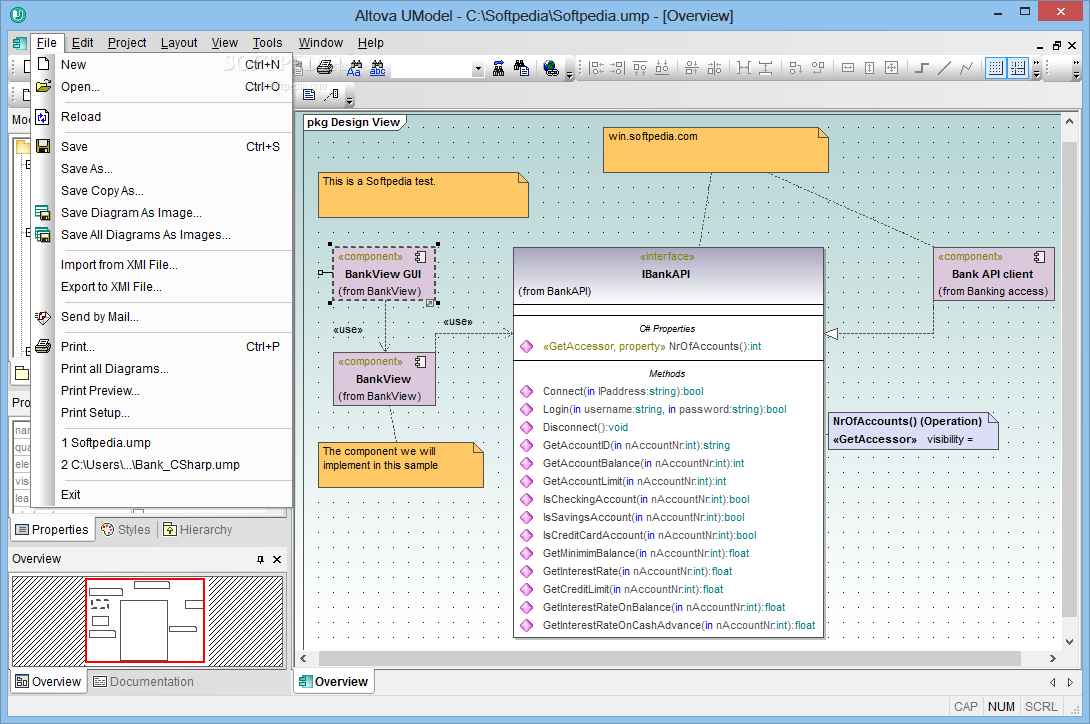Image resolution: width=1090 pixels, height=724 pixels.
Task: Click the note document icon in second toolbar row
Action: [x=309, y=94]
